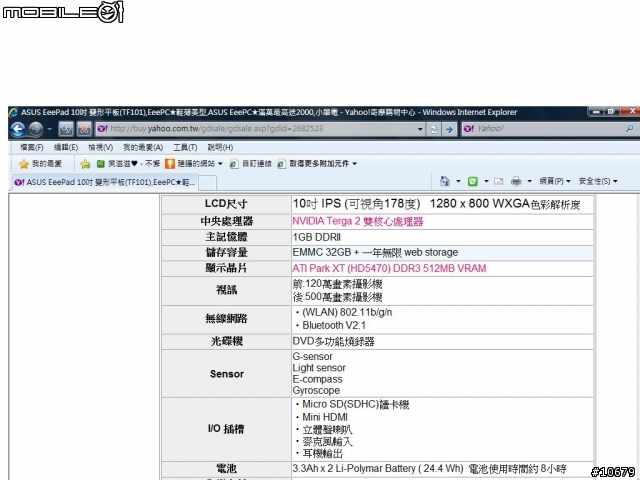Click the 立體聲喇叭 text line

(x=327, y=430)
